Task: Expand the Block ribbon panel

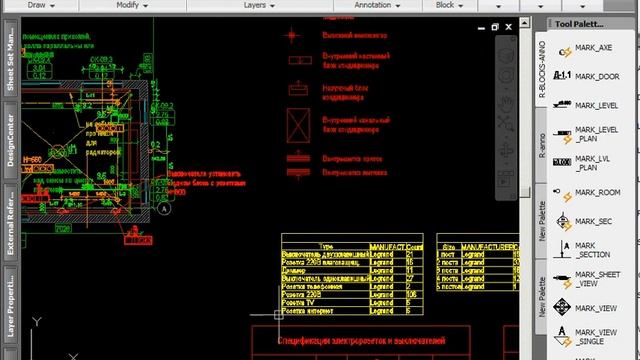Action: tap(449, 5)
